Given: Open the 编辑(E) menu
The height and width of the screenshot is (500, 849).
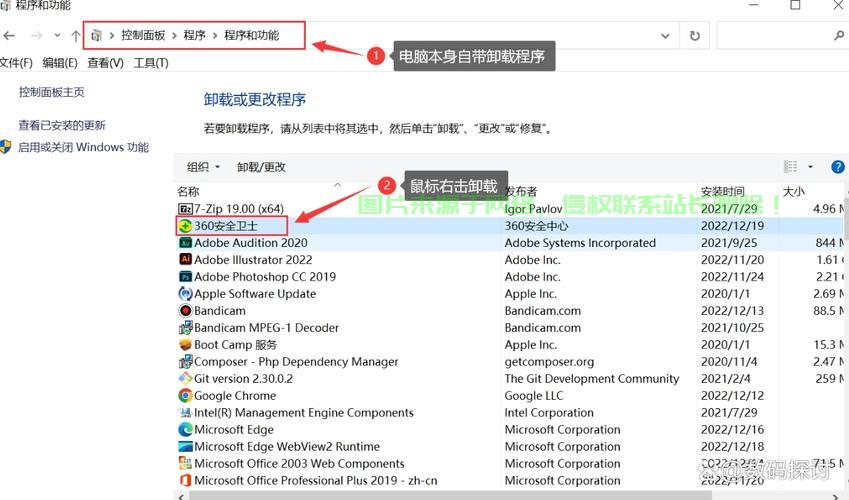Looking at the screenshot, I should tap(60, 63).
